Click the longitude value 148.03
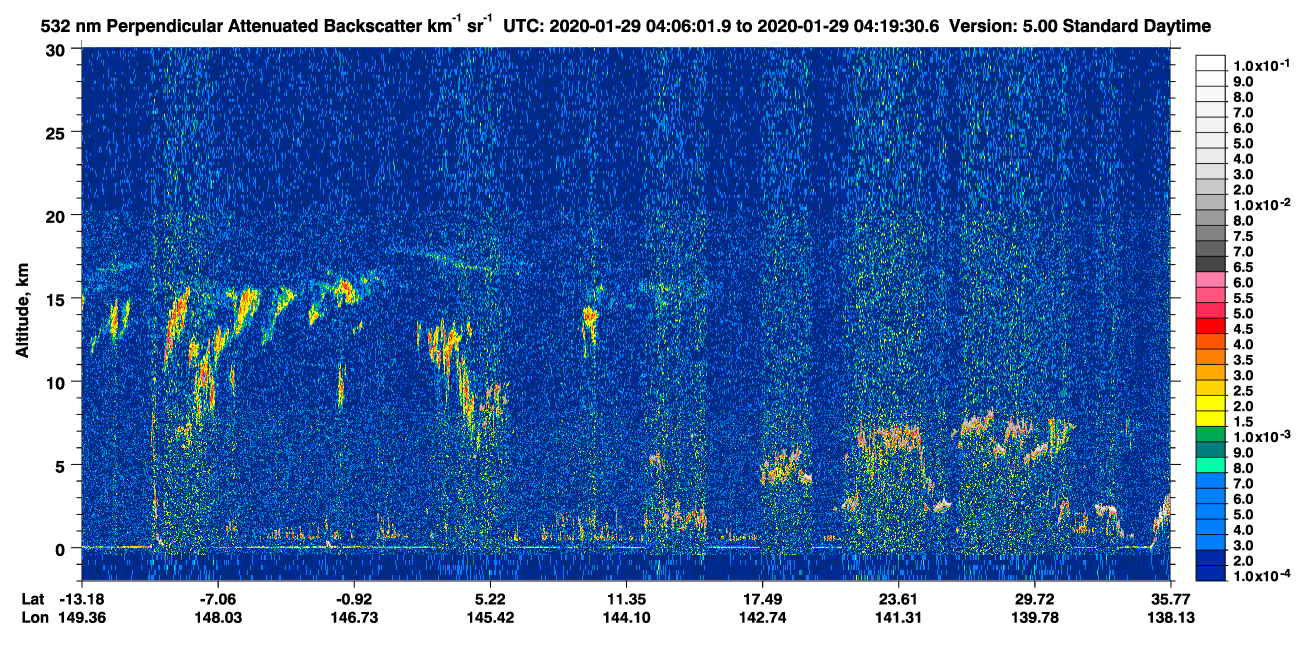 click(x=218, y=618)
